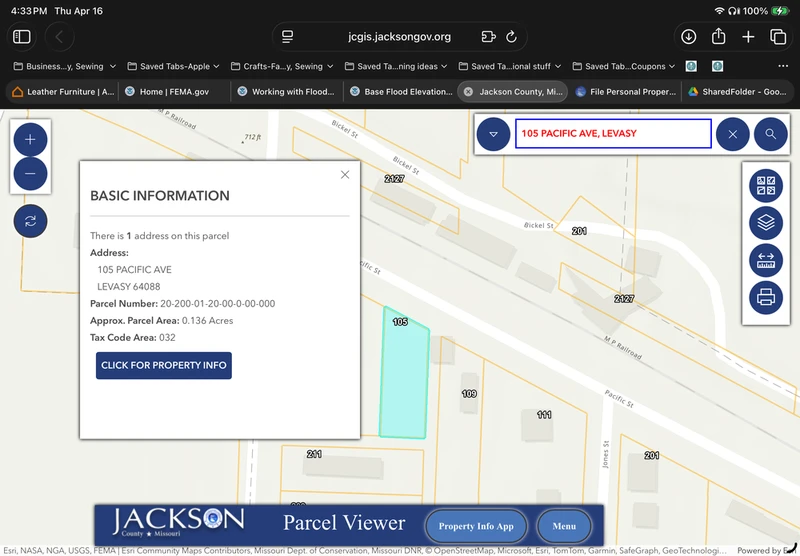Open the page reader menu icon
Screen dimensions: 800x556
click(x=287, y=37)
